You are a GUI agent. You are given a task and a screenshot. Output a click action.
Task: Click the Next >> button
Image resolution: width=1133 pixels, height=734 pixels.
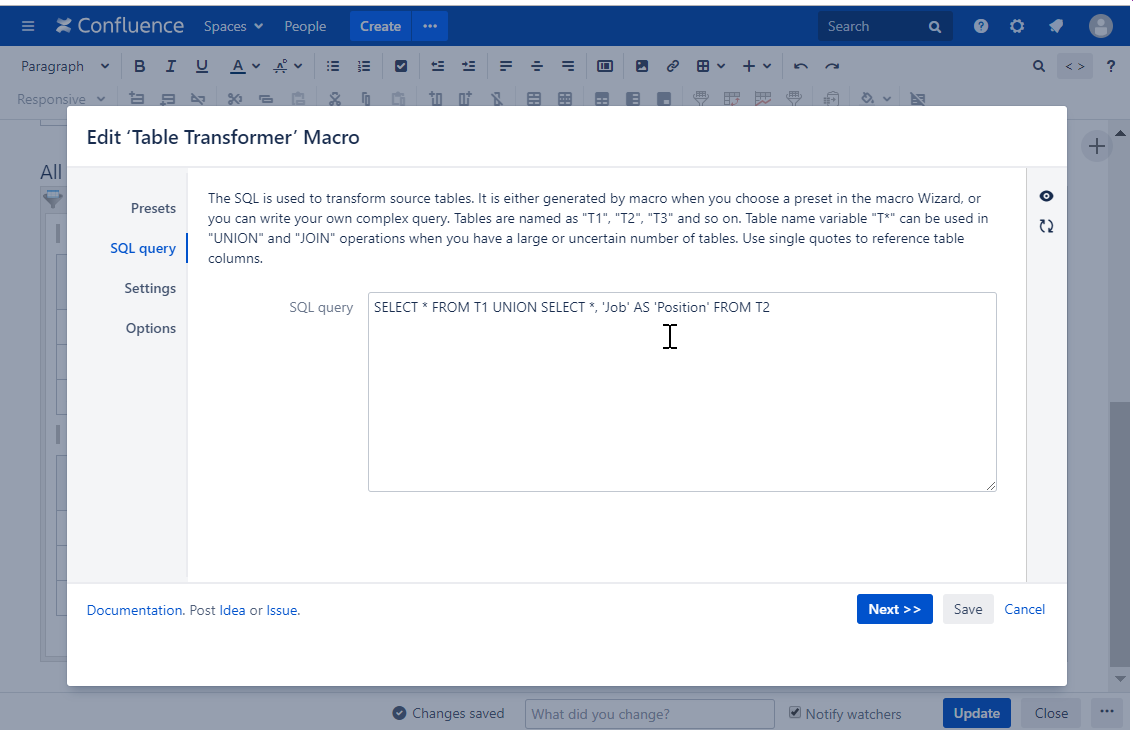pyautogui.click(x=894, y=609)
